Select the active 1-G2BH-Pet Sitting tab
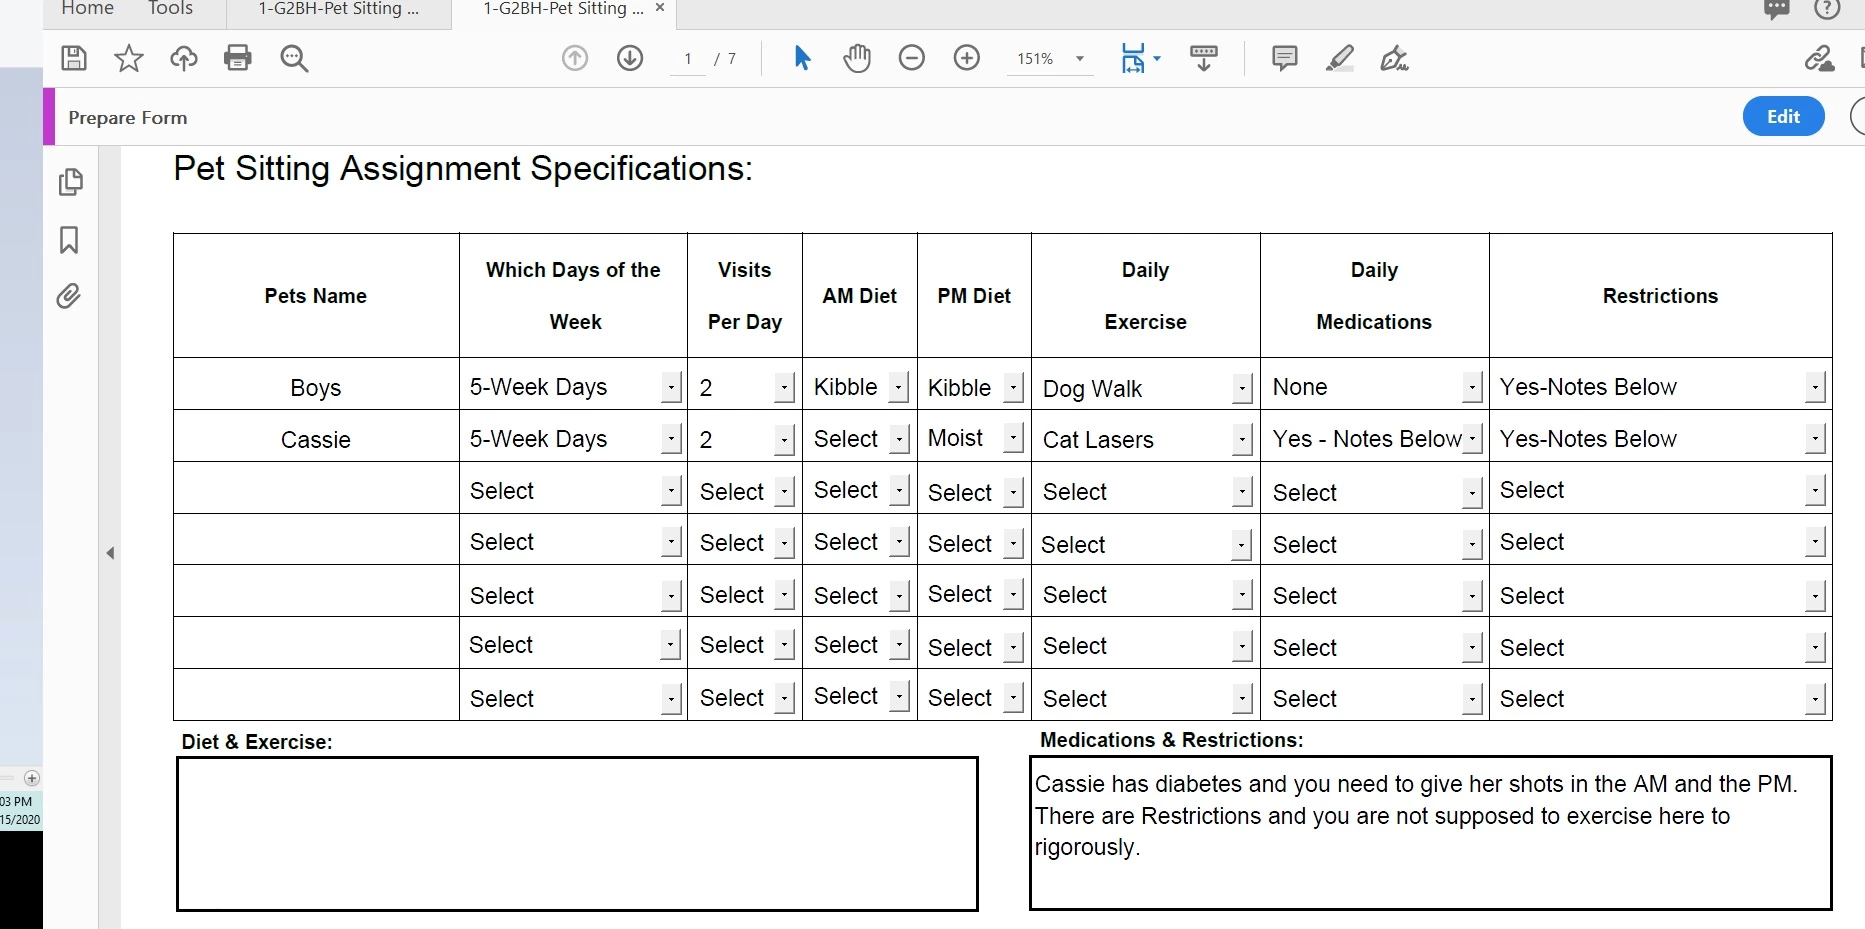Screen dimensions: 1865x929 tap(563, 10)
